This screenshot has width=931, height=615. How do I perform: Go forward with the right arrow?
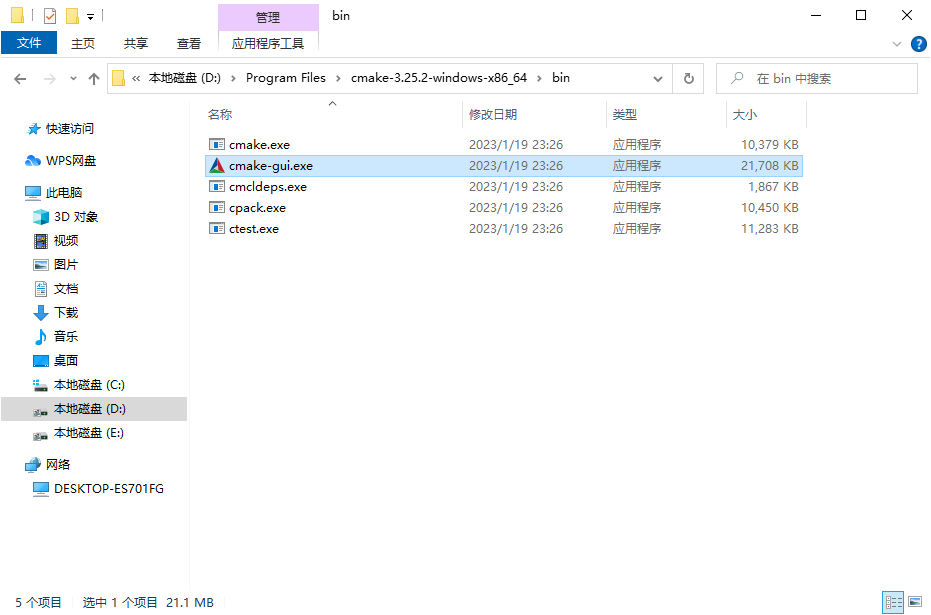(50, 78)
